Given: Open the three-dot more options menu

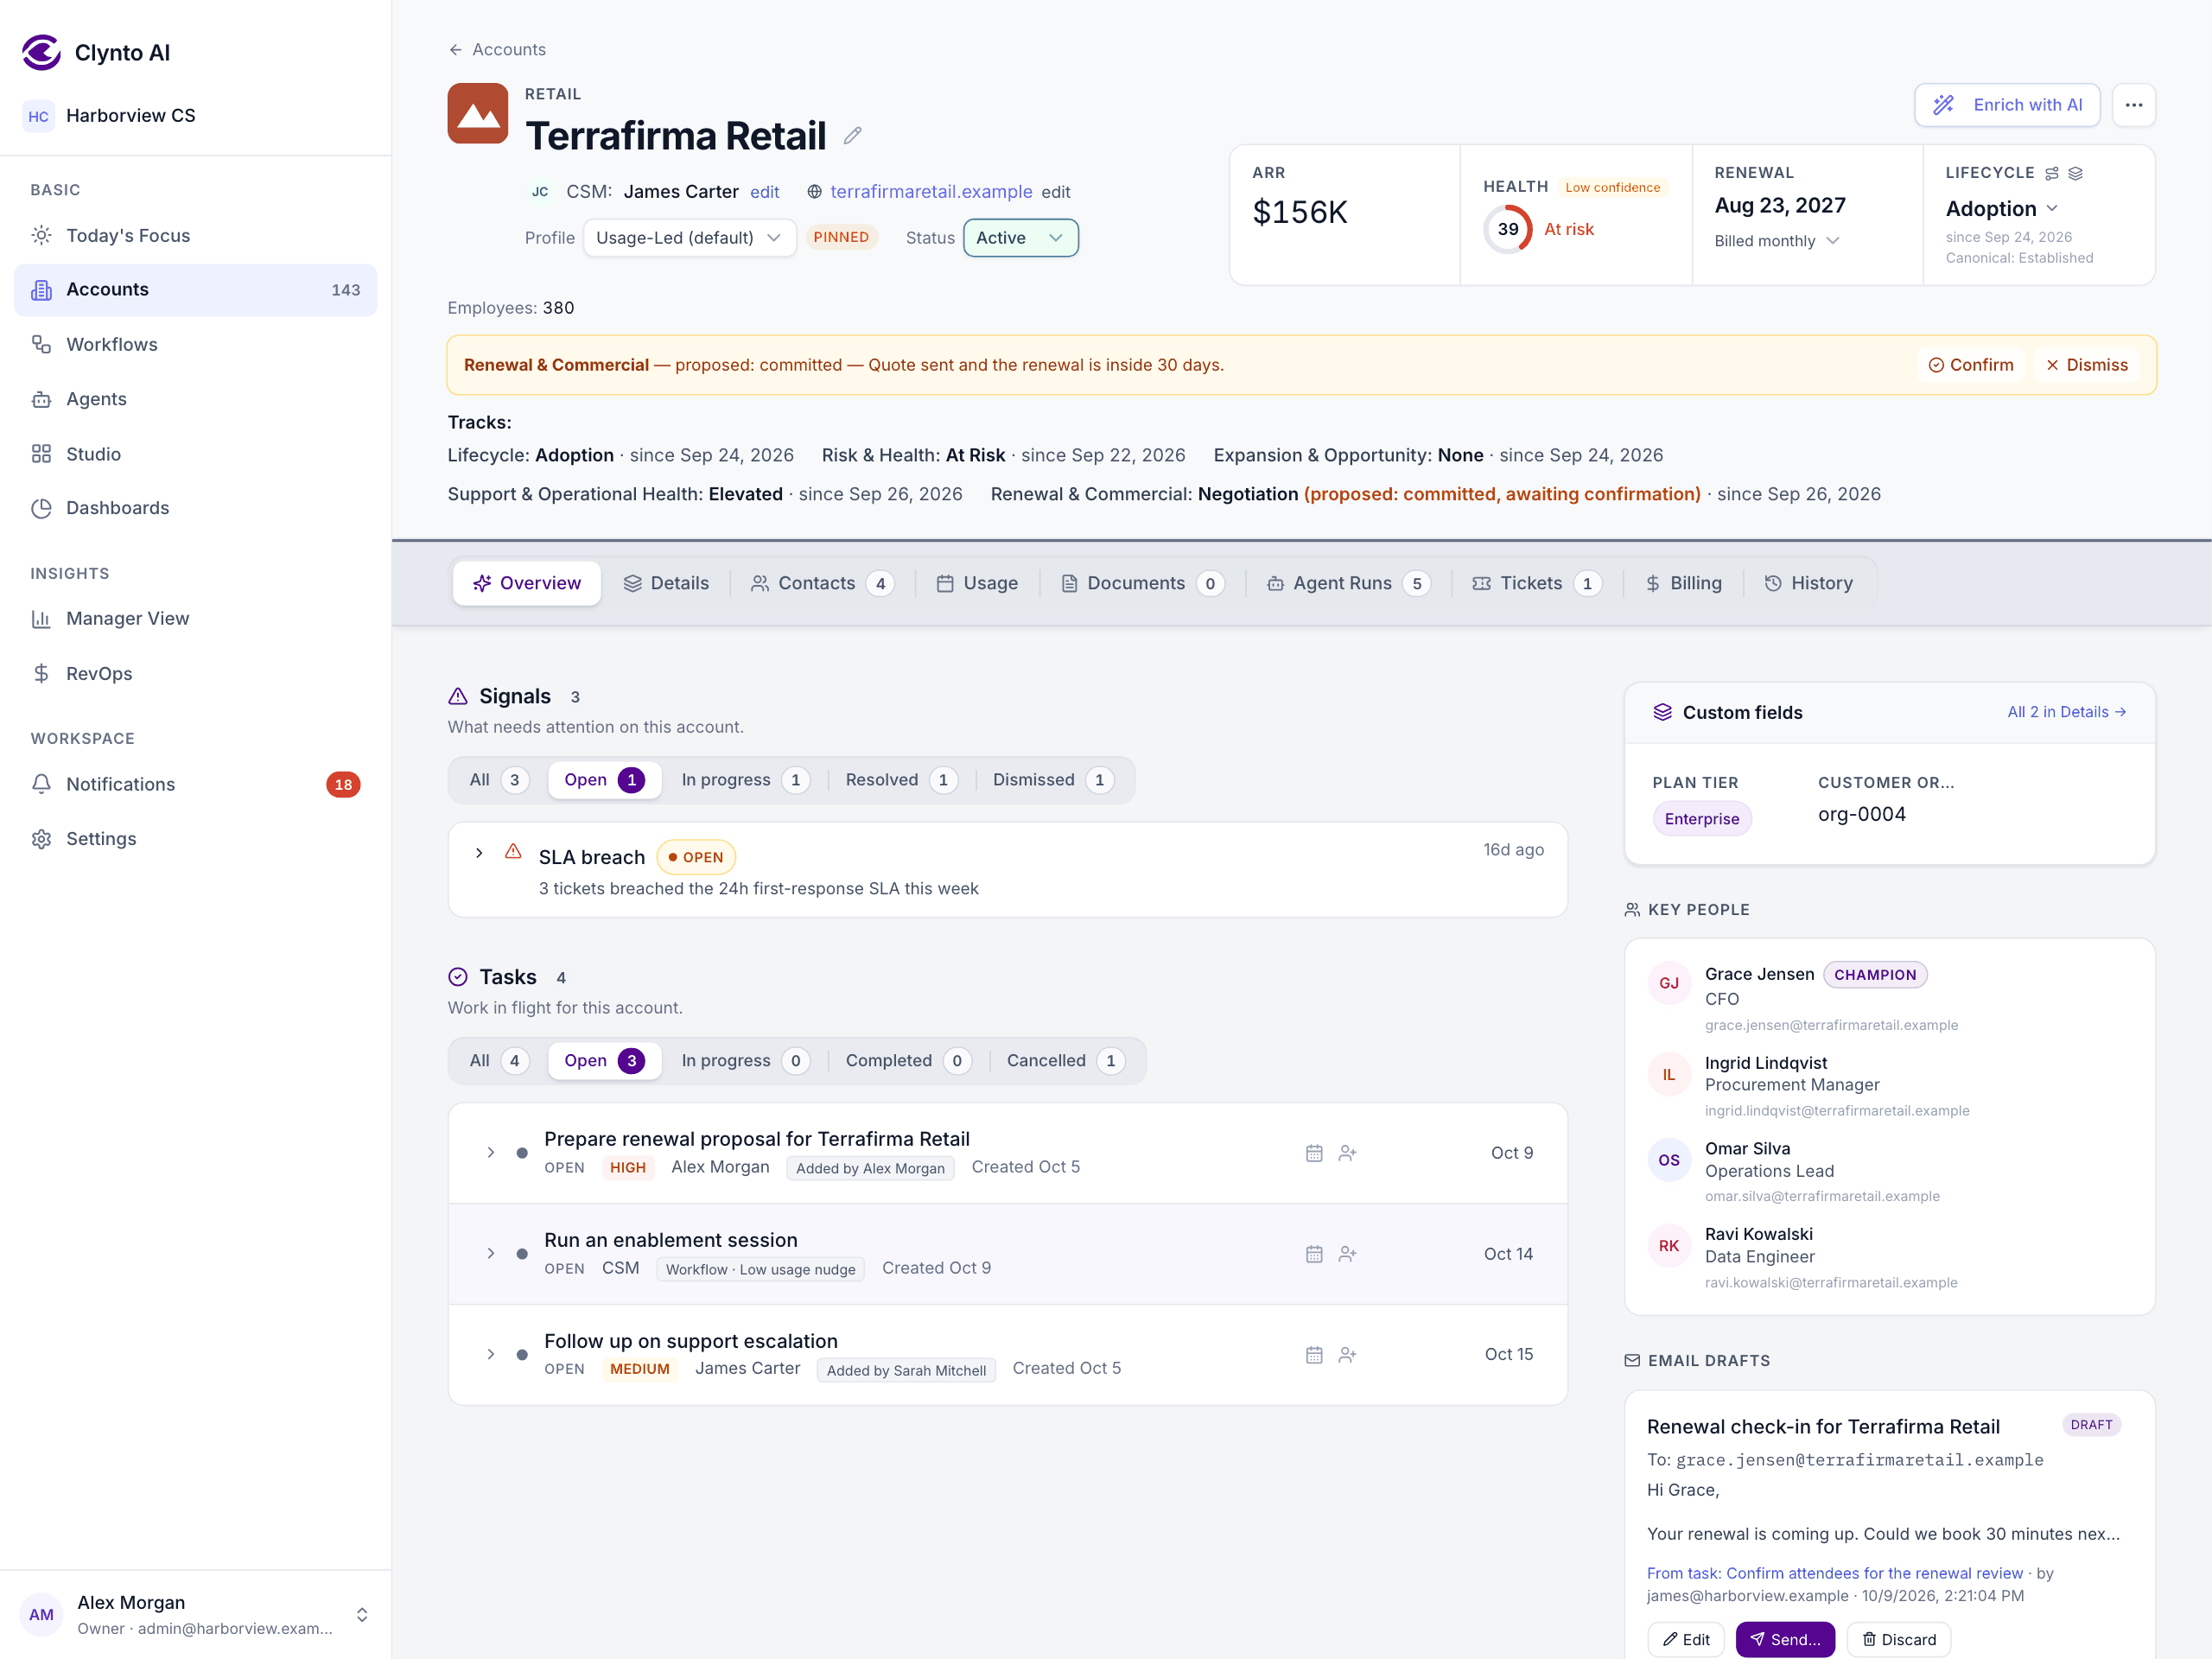Looking at the screenshot, I should coord(2133,105).
